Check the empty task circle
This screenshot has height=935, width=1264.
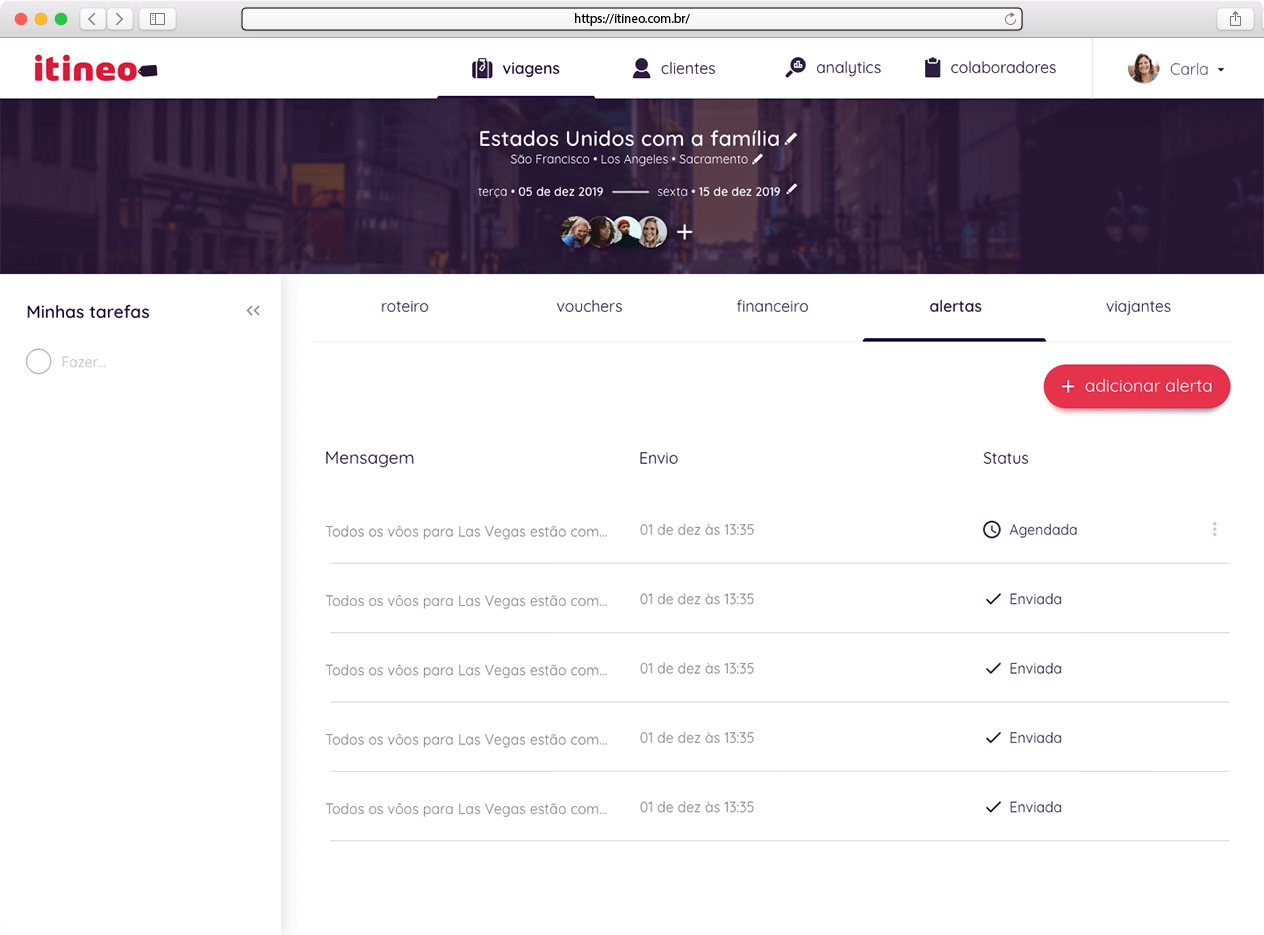tap(38, 362)
